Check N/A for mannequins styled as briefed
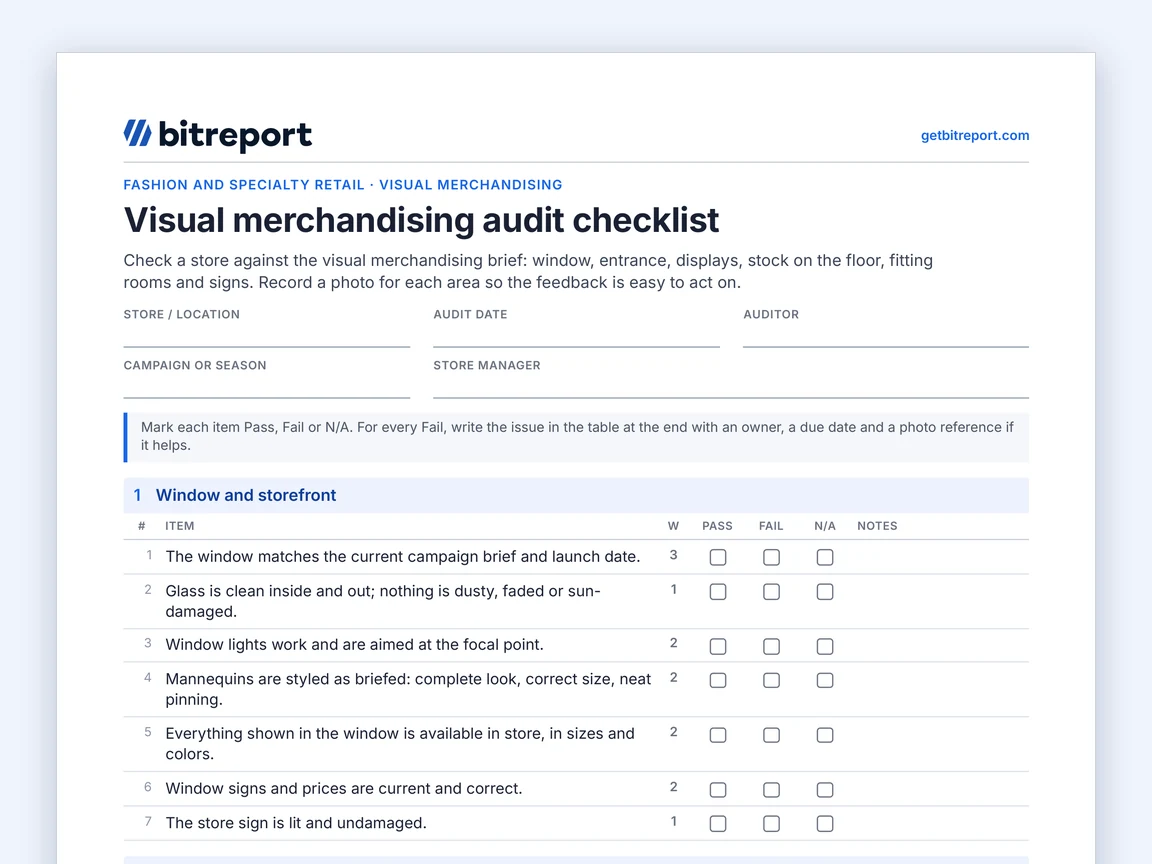 pyautogui.click(x=825, y=680)
